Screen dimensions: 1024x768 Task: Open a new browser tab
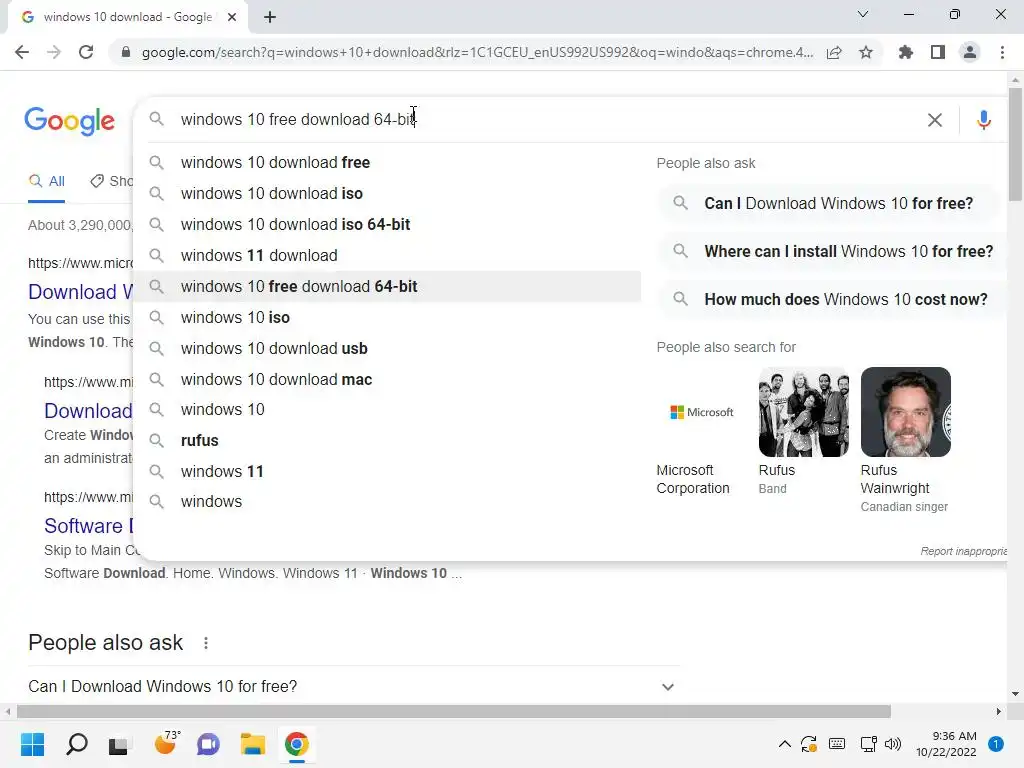point(270,17)
